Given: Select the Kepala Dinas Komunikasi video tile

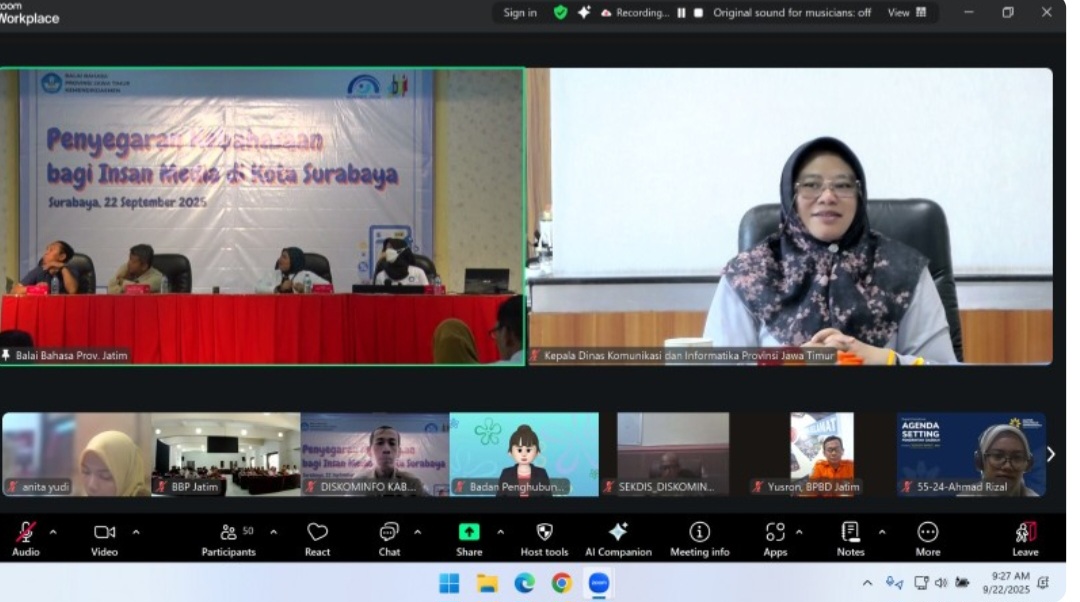Looking at the screenshot, I should tap(790, 216).
